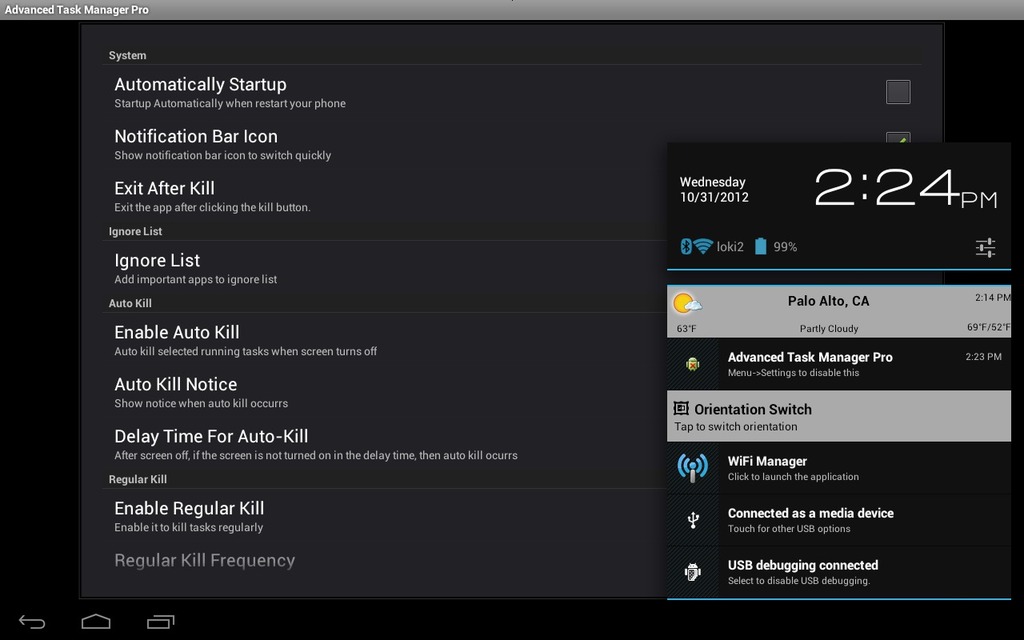Tap the 2:14 PM weather timestamp
Screen dimensions: 1024x640
pyautogui.click(x=992, y=298)
